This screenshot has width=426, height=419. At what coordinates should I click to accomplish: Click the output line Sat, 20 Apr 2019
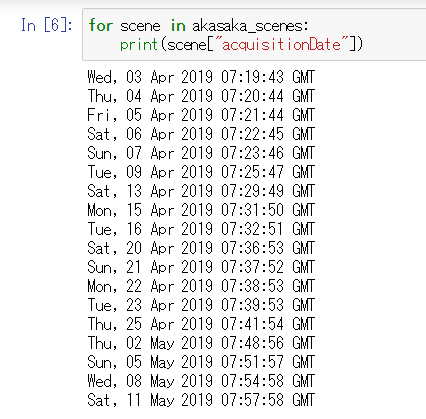click(201, 248)
